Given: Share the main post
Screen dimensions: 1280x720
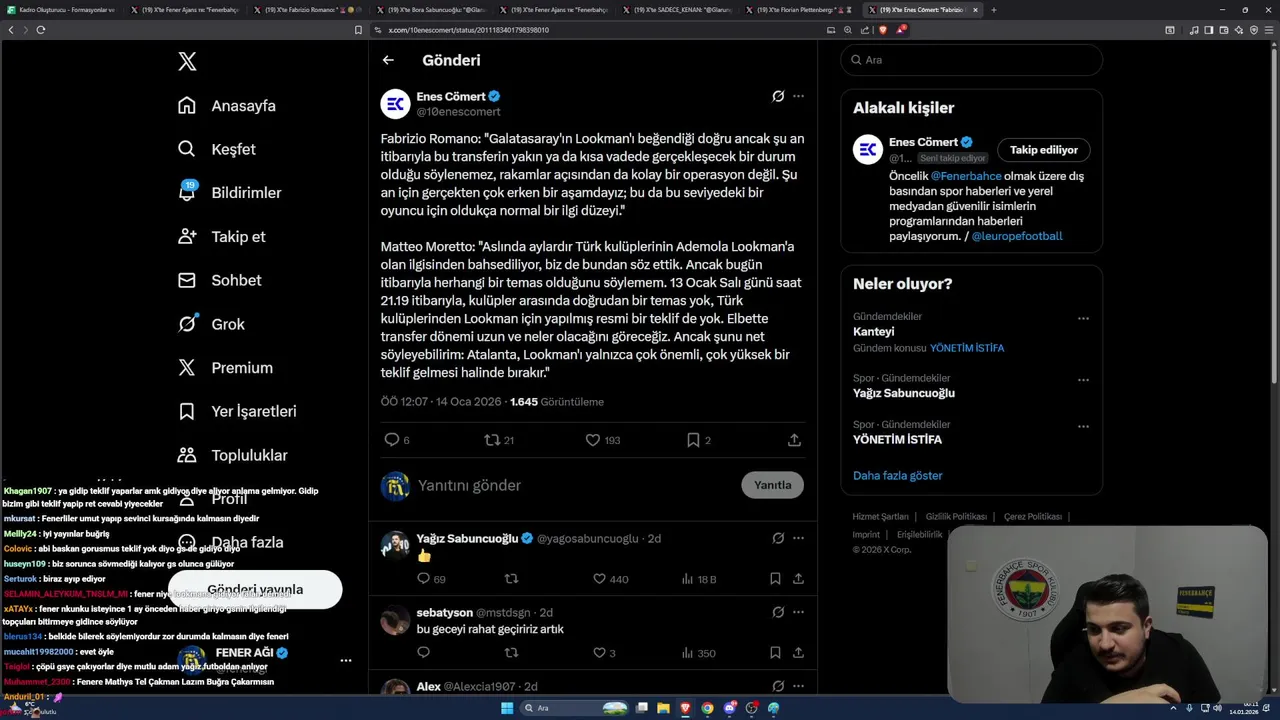Looking at the screenshot, I should click(x=794, y=440).
